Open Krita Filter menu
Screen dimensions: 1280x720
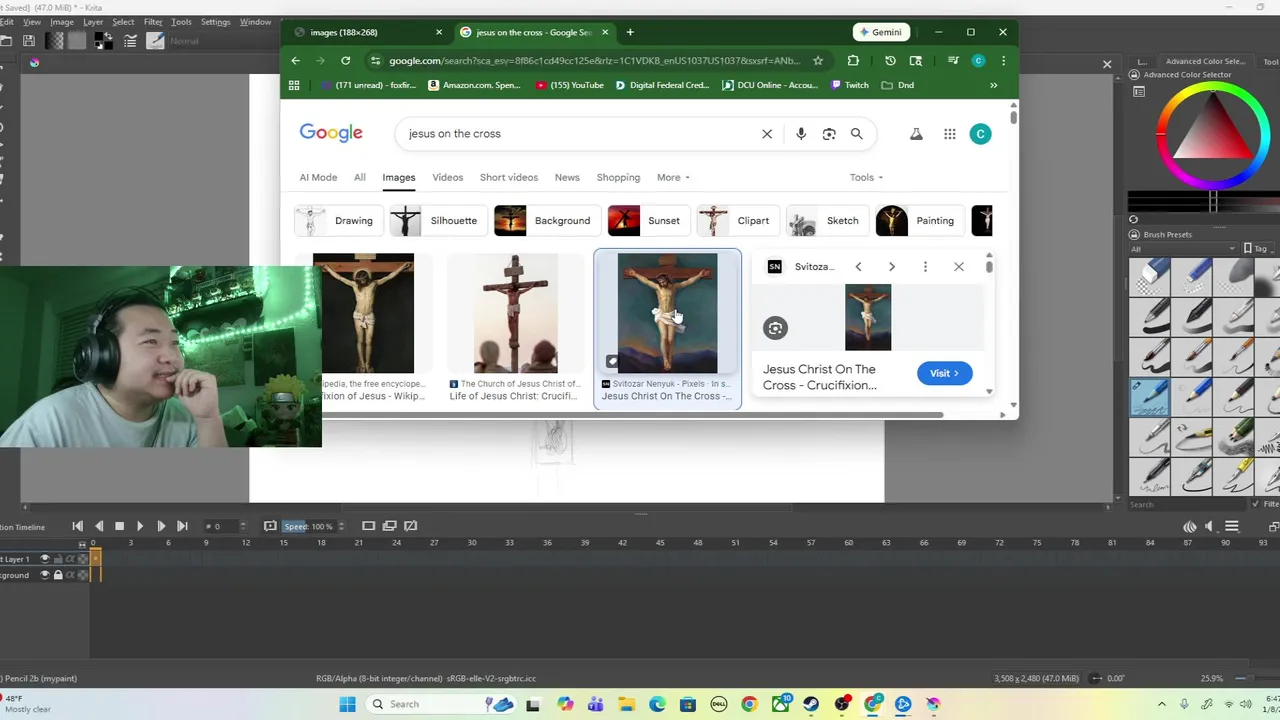point(153,21)
